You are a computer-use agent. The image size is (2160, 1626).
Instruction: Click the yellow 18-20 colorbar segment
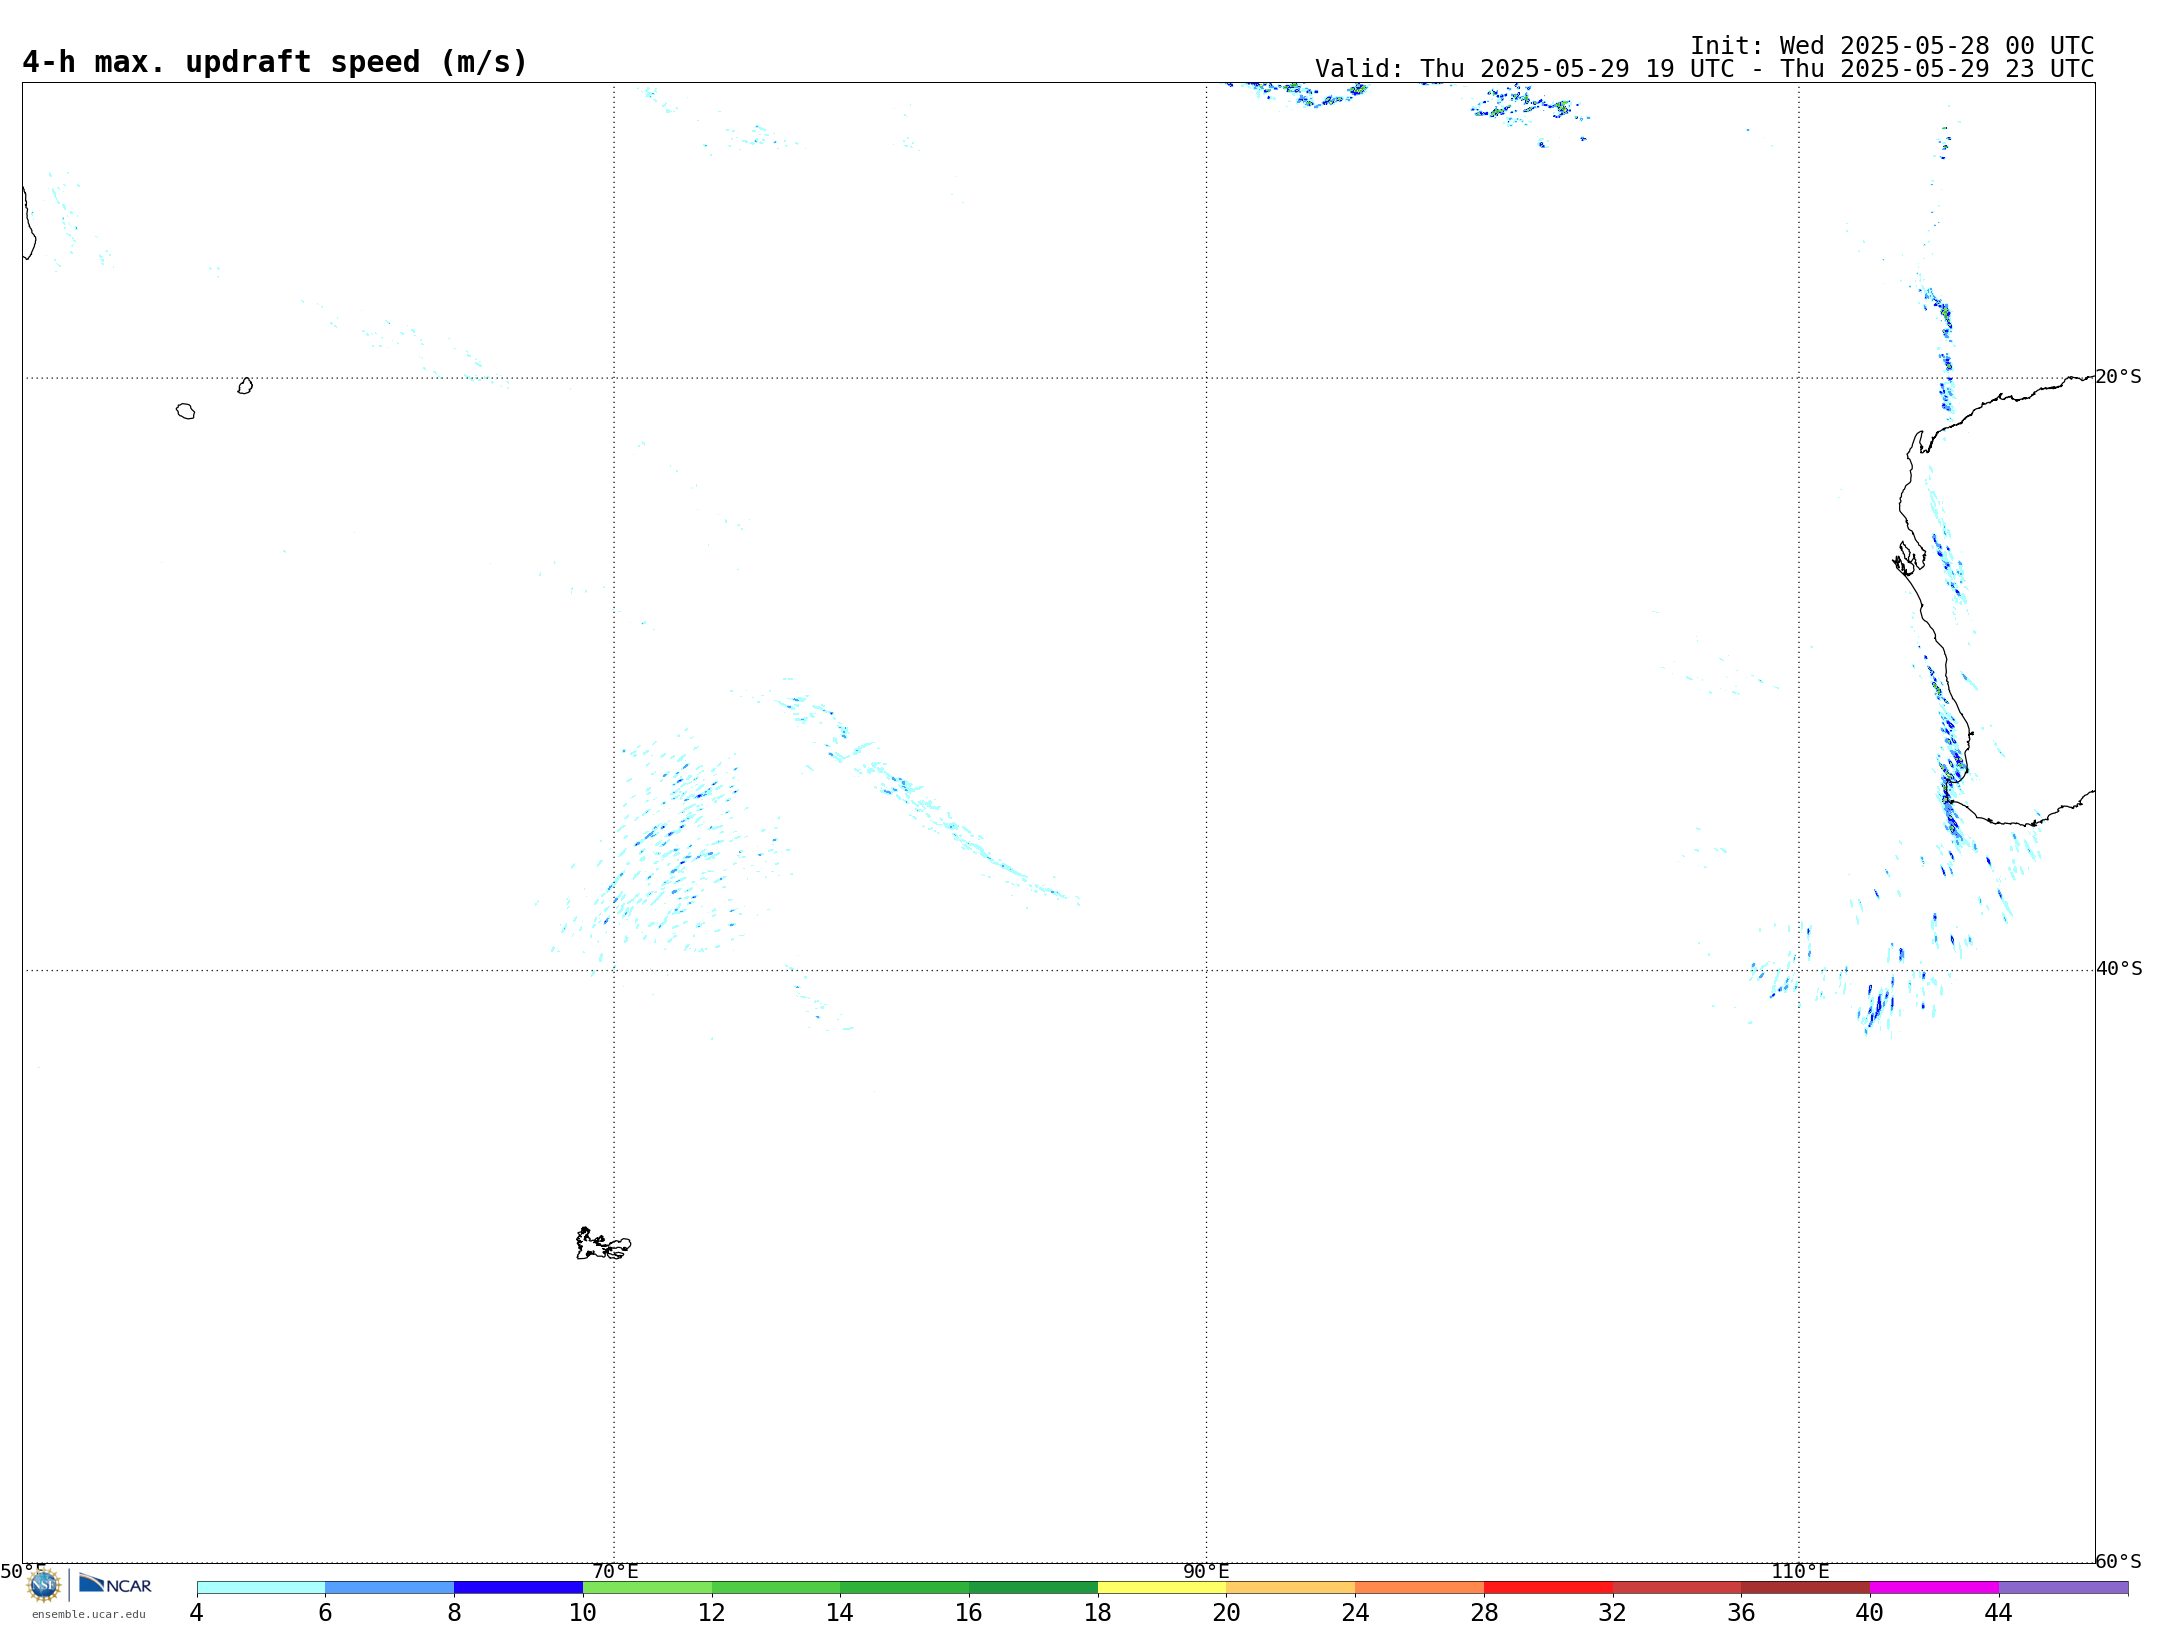1162,1588
